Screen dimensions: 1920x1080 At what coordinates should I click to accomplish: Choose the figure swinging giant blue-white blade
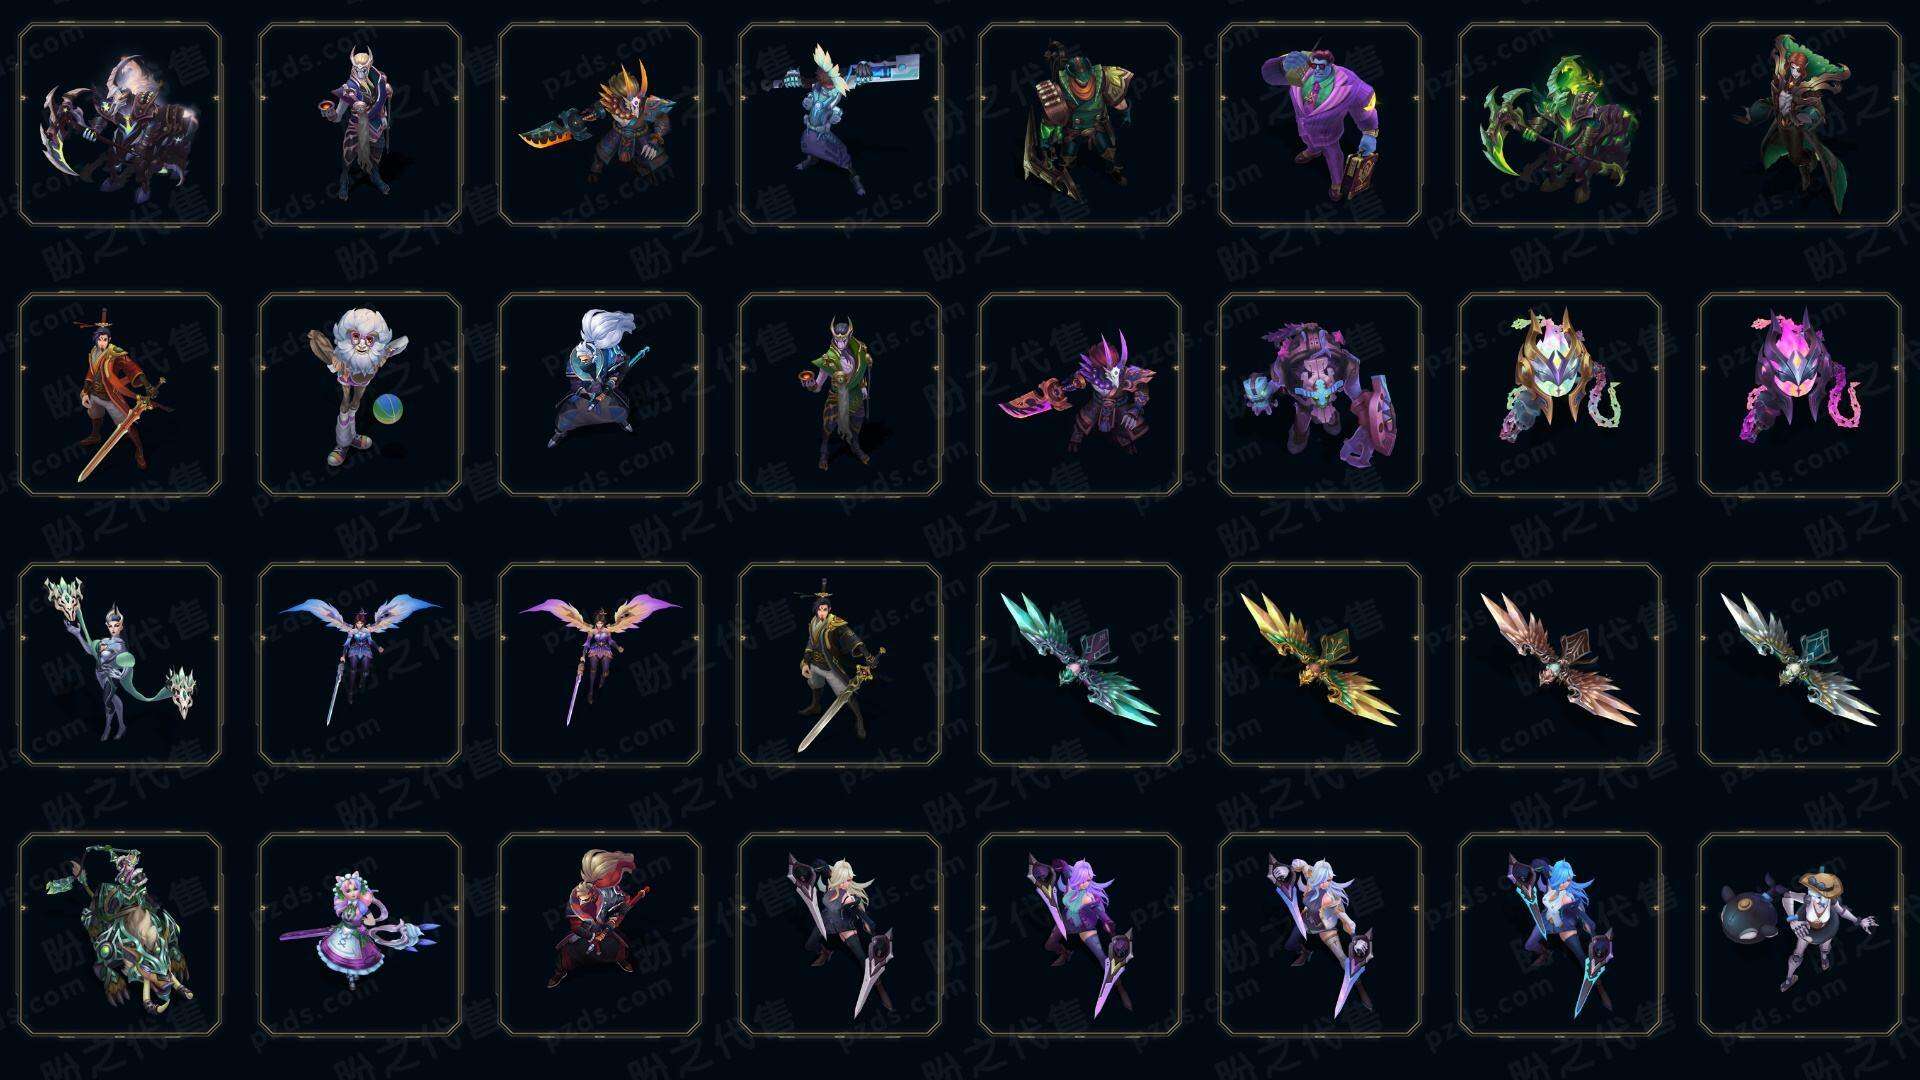(x=840, y=125)
